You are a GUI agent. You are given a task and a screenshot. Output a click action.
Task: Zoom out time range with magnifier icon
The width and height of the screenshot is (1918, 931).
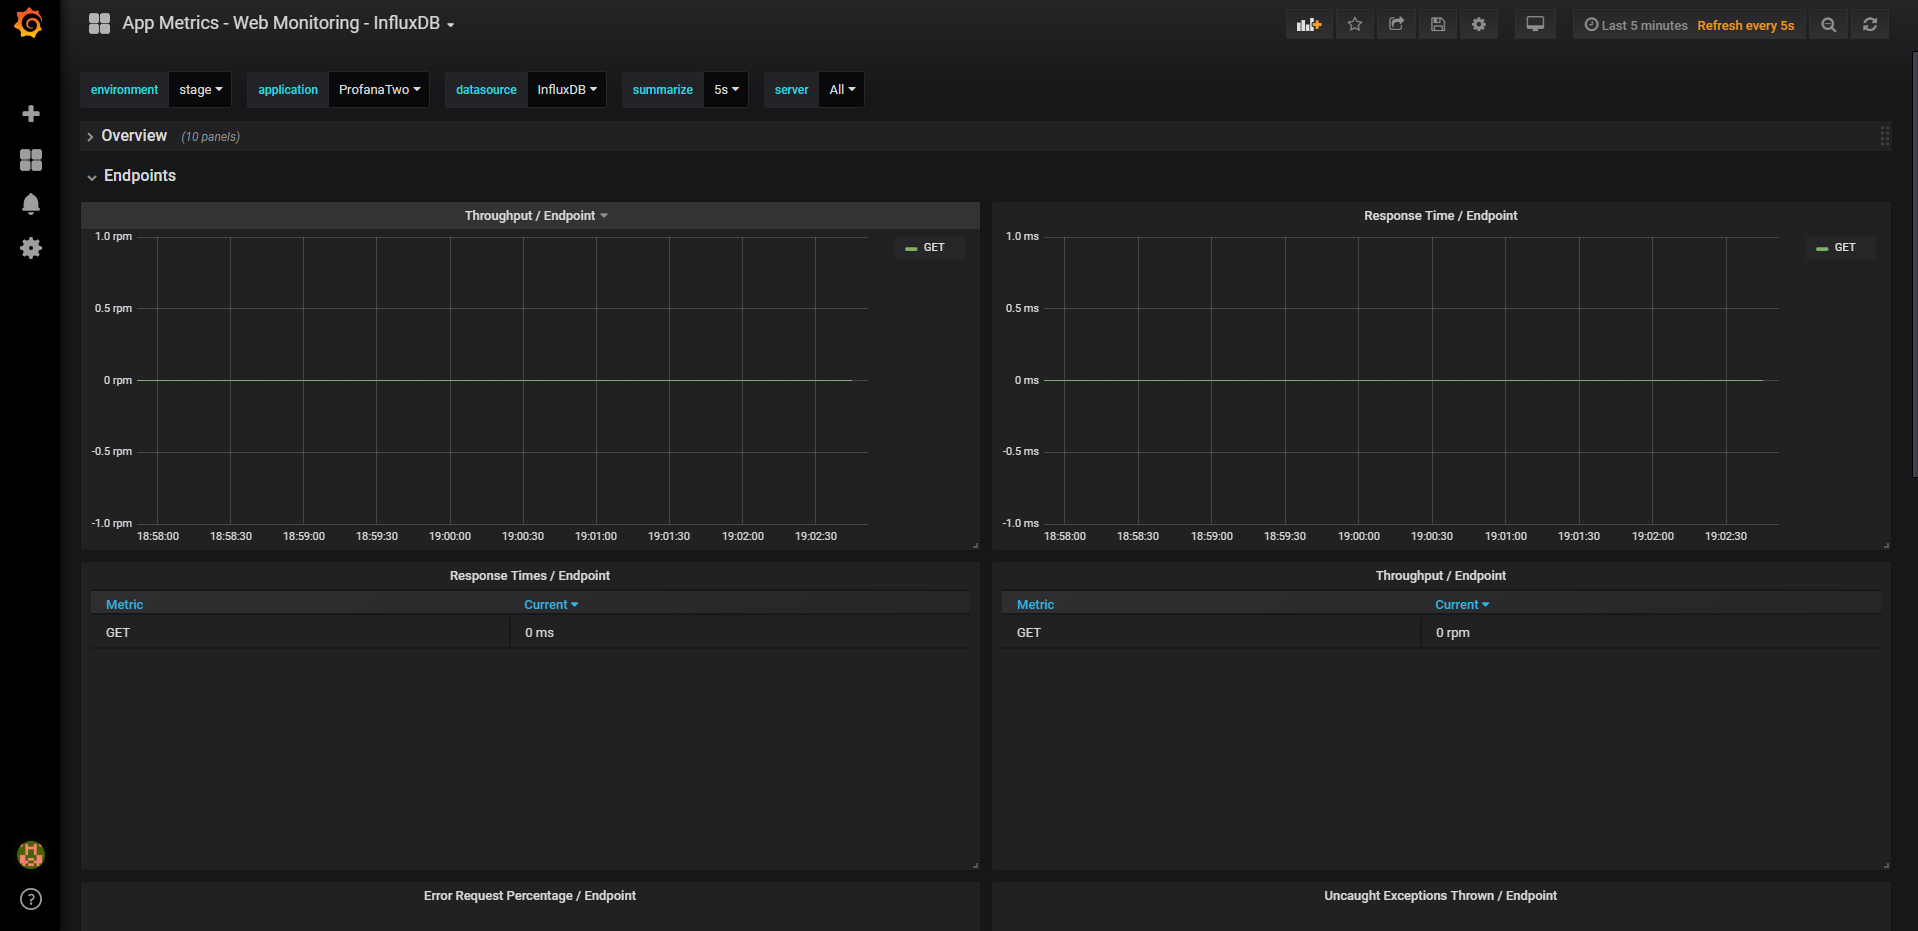click(1829, 25)
